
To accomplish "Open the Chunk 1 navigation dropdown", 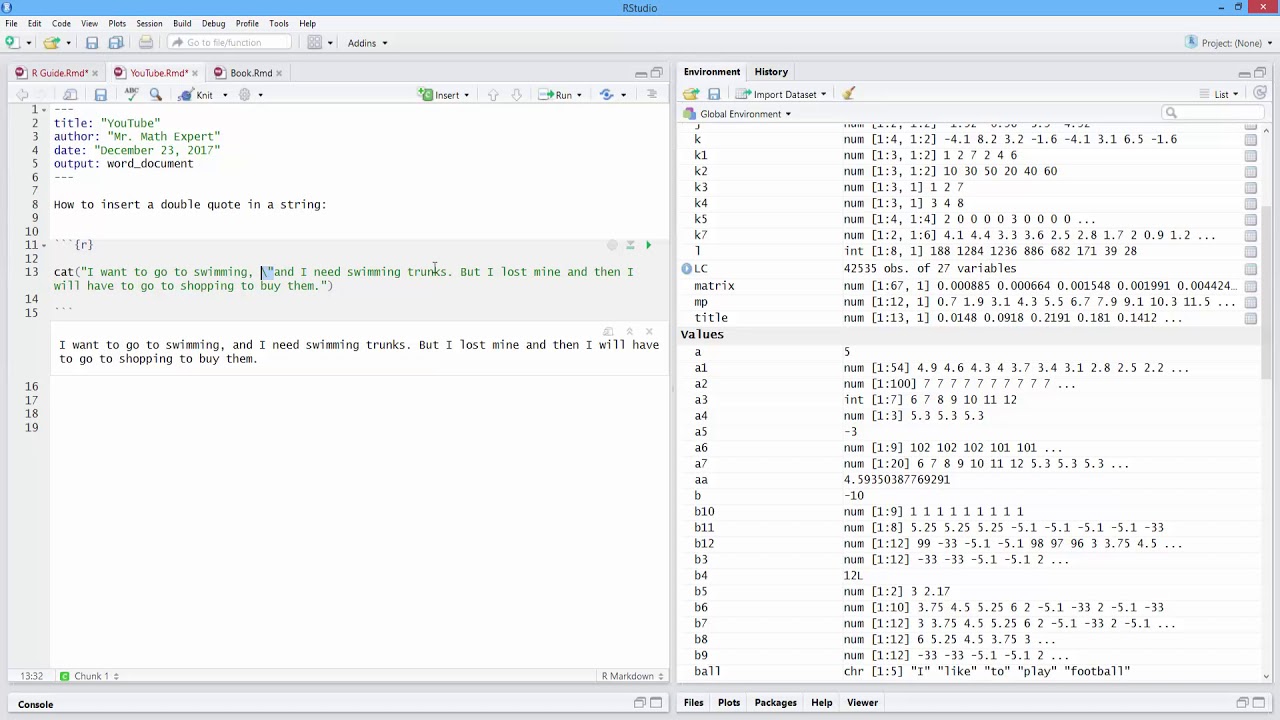I will 90,676.
